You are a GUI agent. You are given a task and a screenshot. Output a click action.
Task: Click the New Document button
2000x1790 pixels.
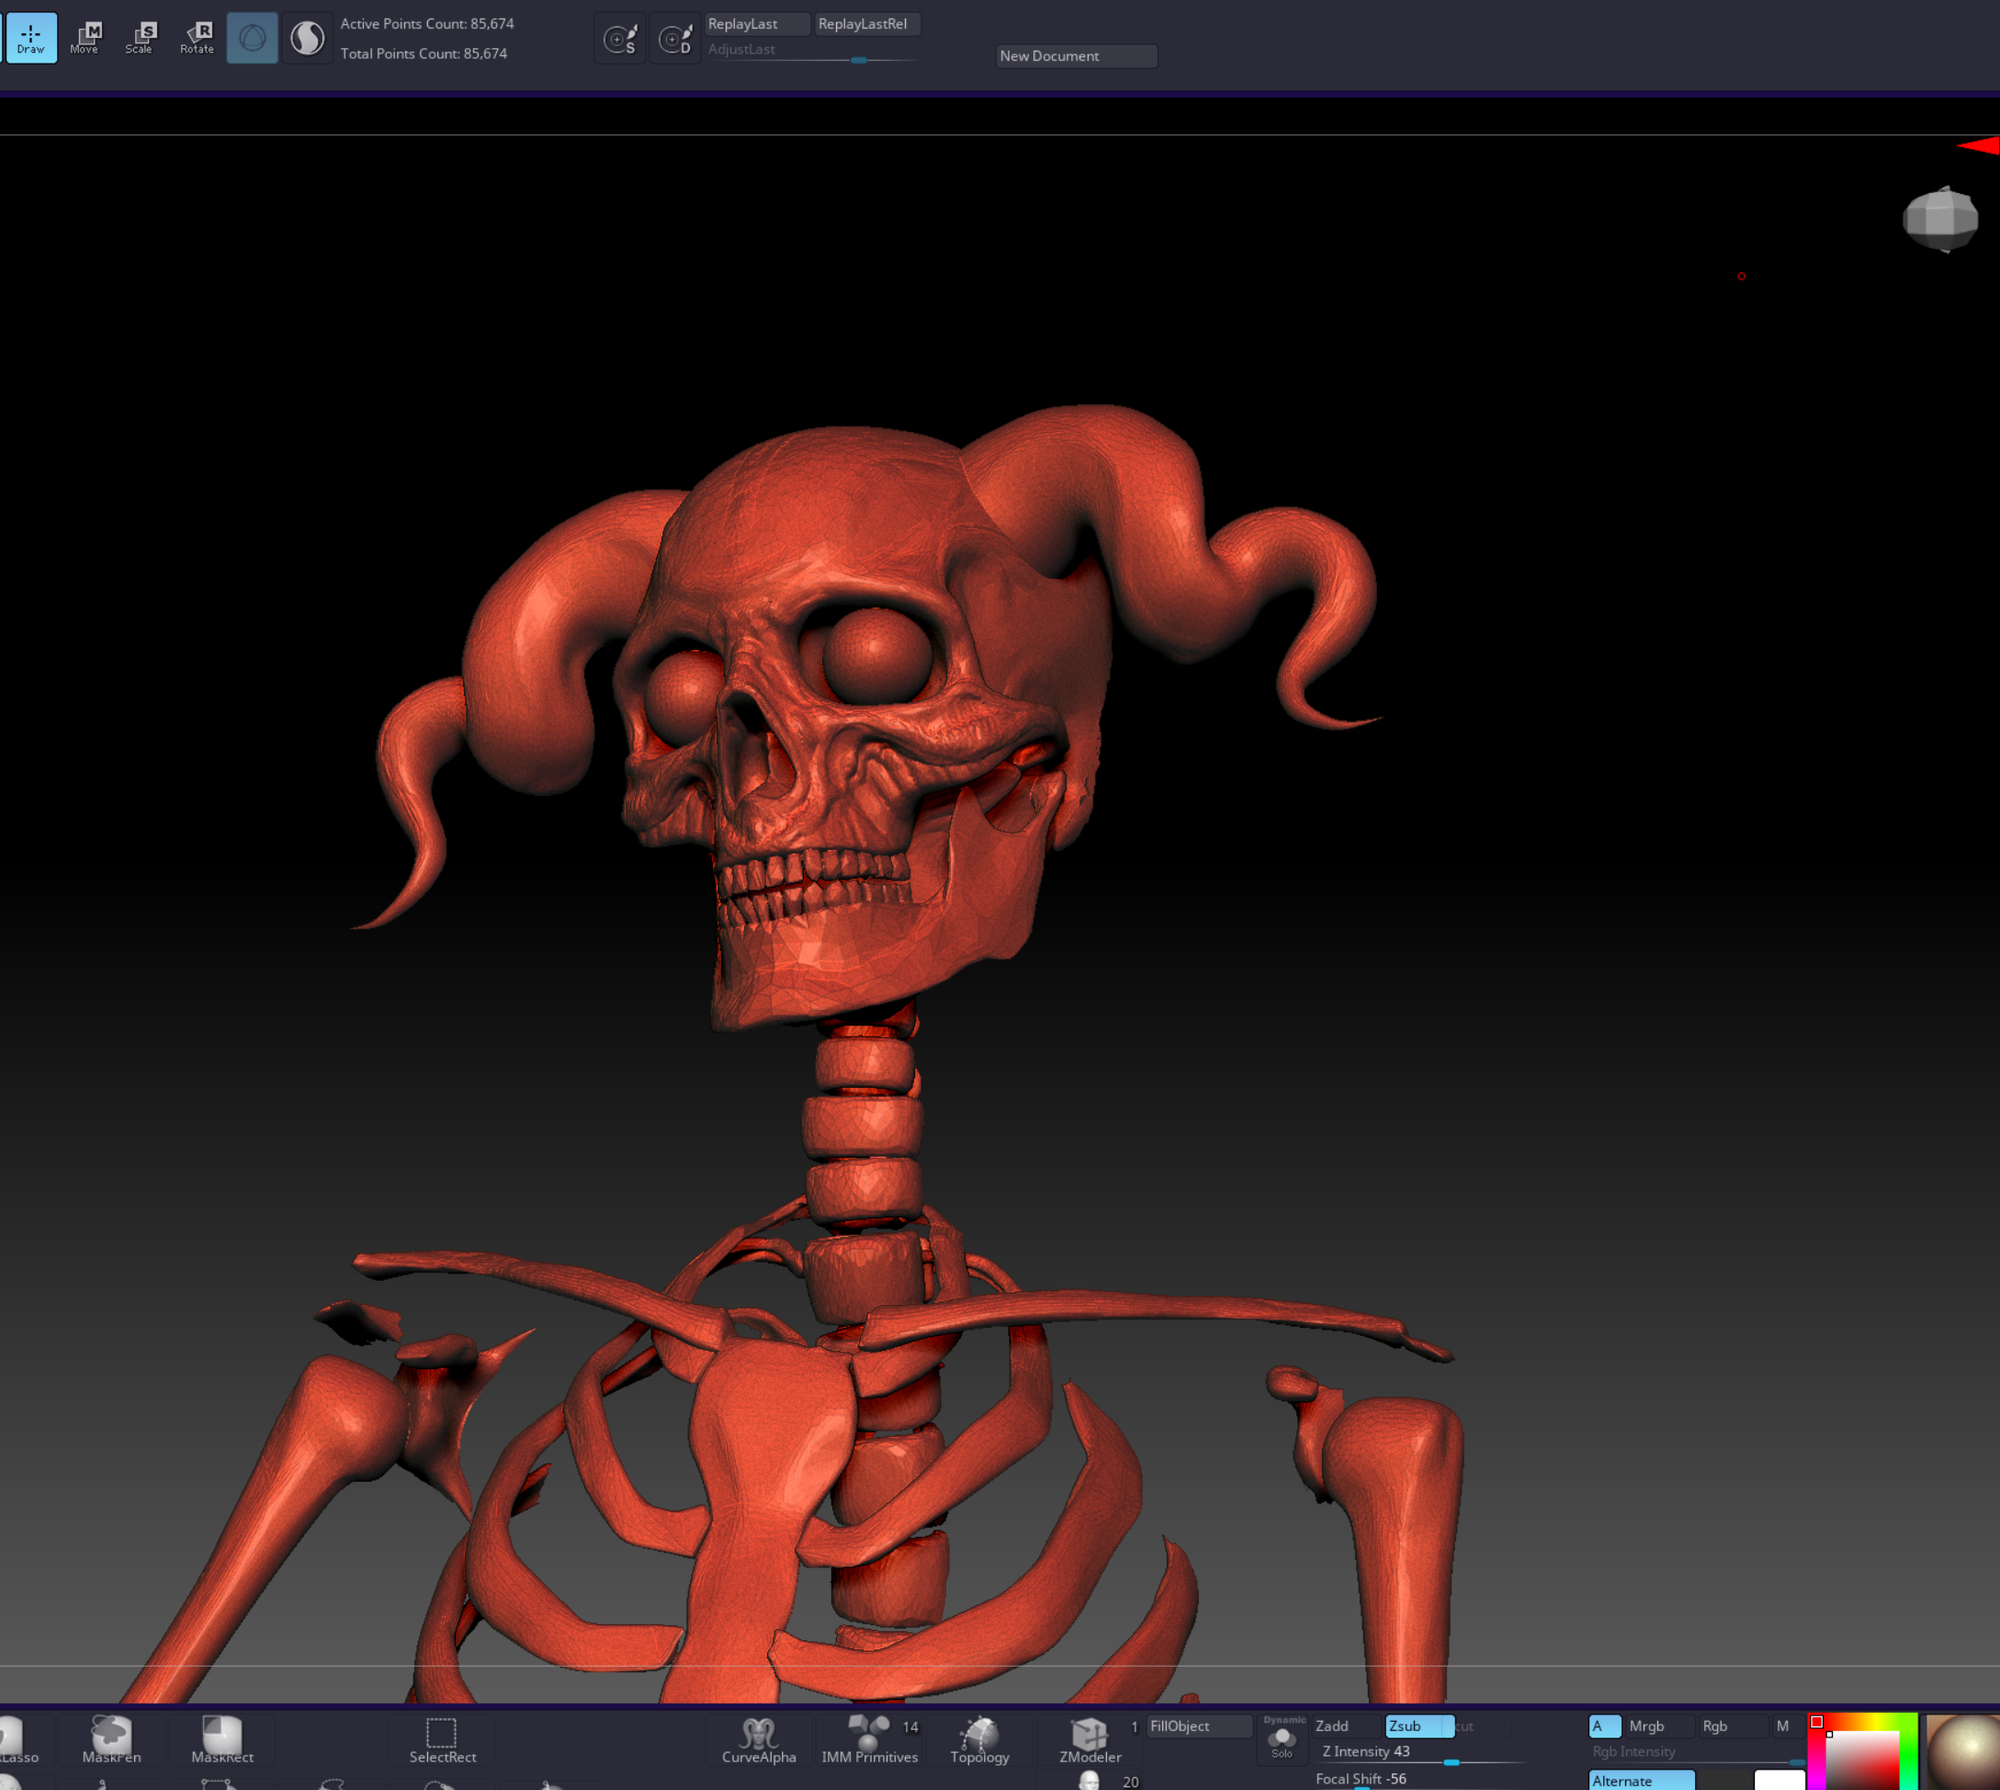(1075, 56)
